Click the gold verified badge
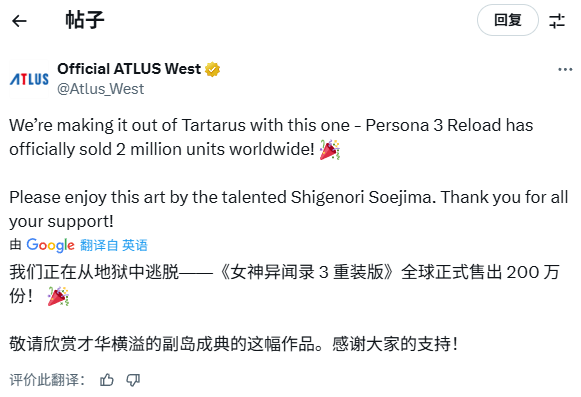 [x=212, y=69]
